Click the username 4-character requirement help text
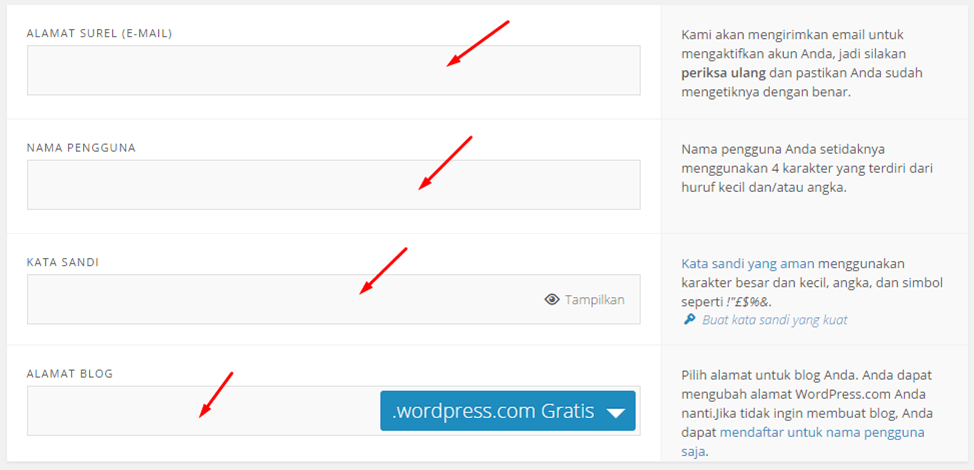Screen dimensions: 974x470 point(805,168)
